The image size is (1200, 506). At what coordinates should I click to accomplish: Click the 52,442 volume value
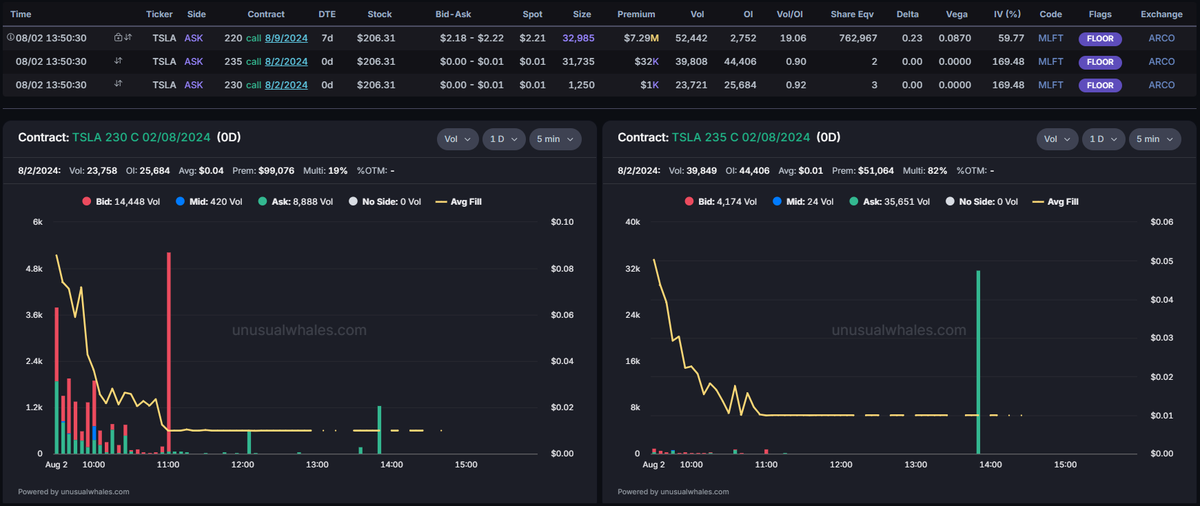click(691, 37)
